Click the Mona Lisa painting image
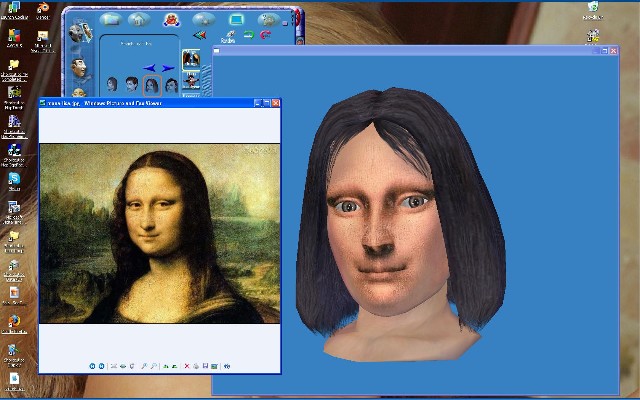640x400 pixels. [160, 233]
